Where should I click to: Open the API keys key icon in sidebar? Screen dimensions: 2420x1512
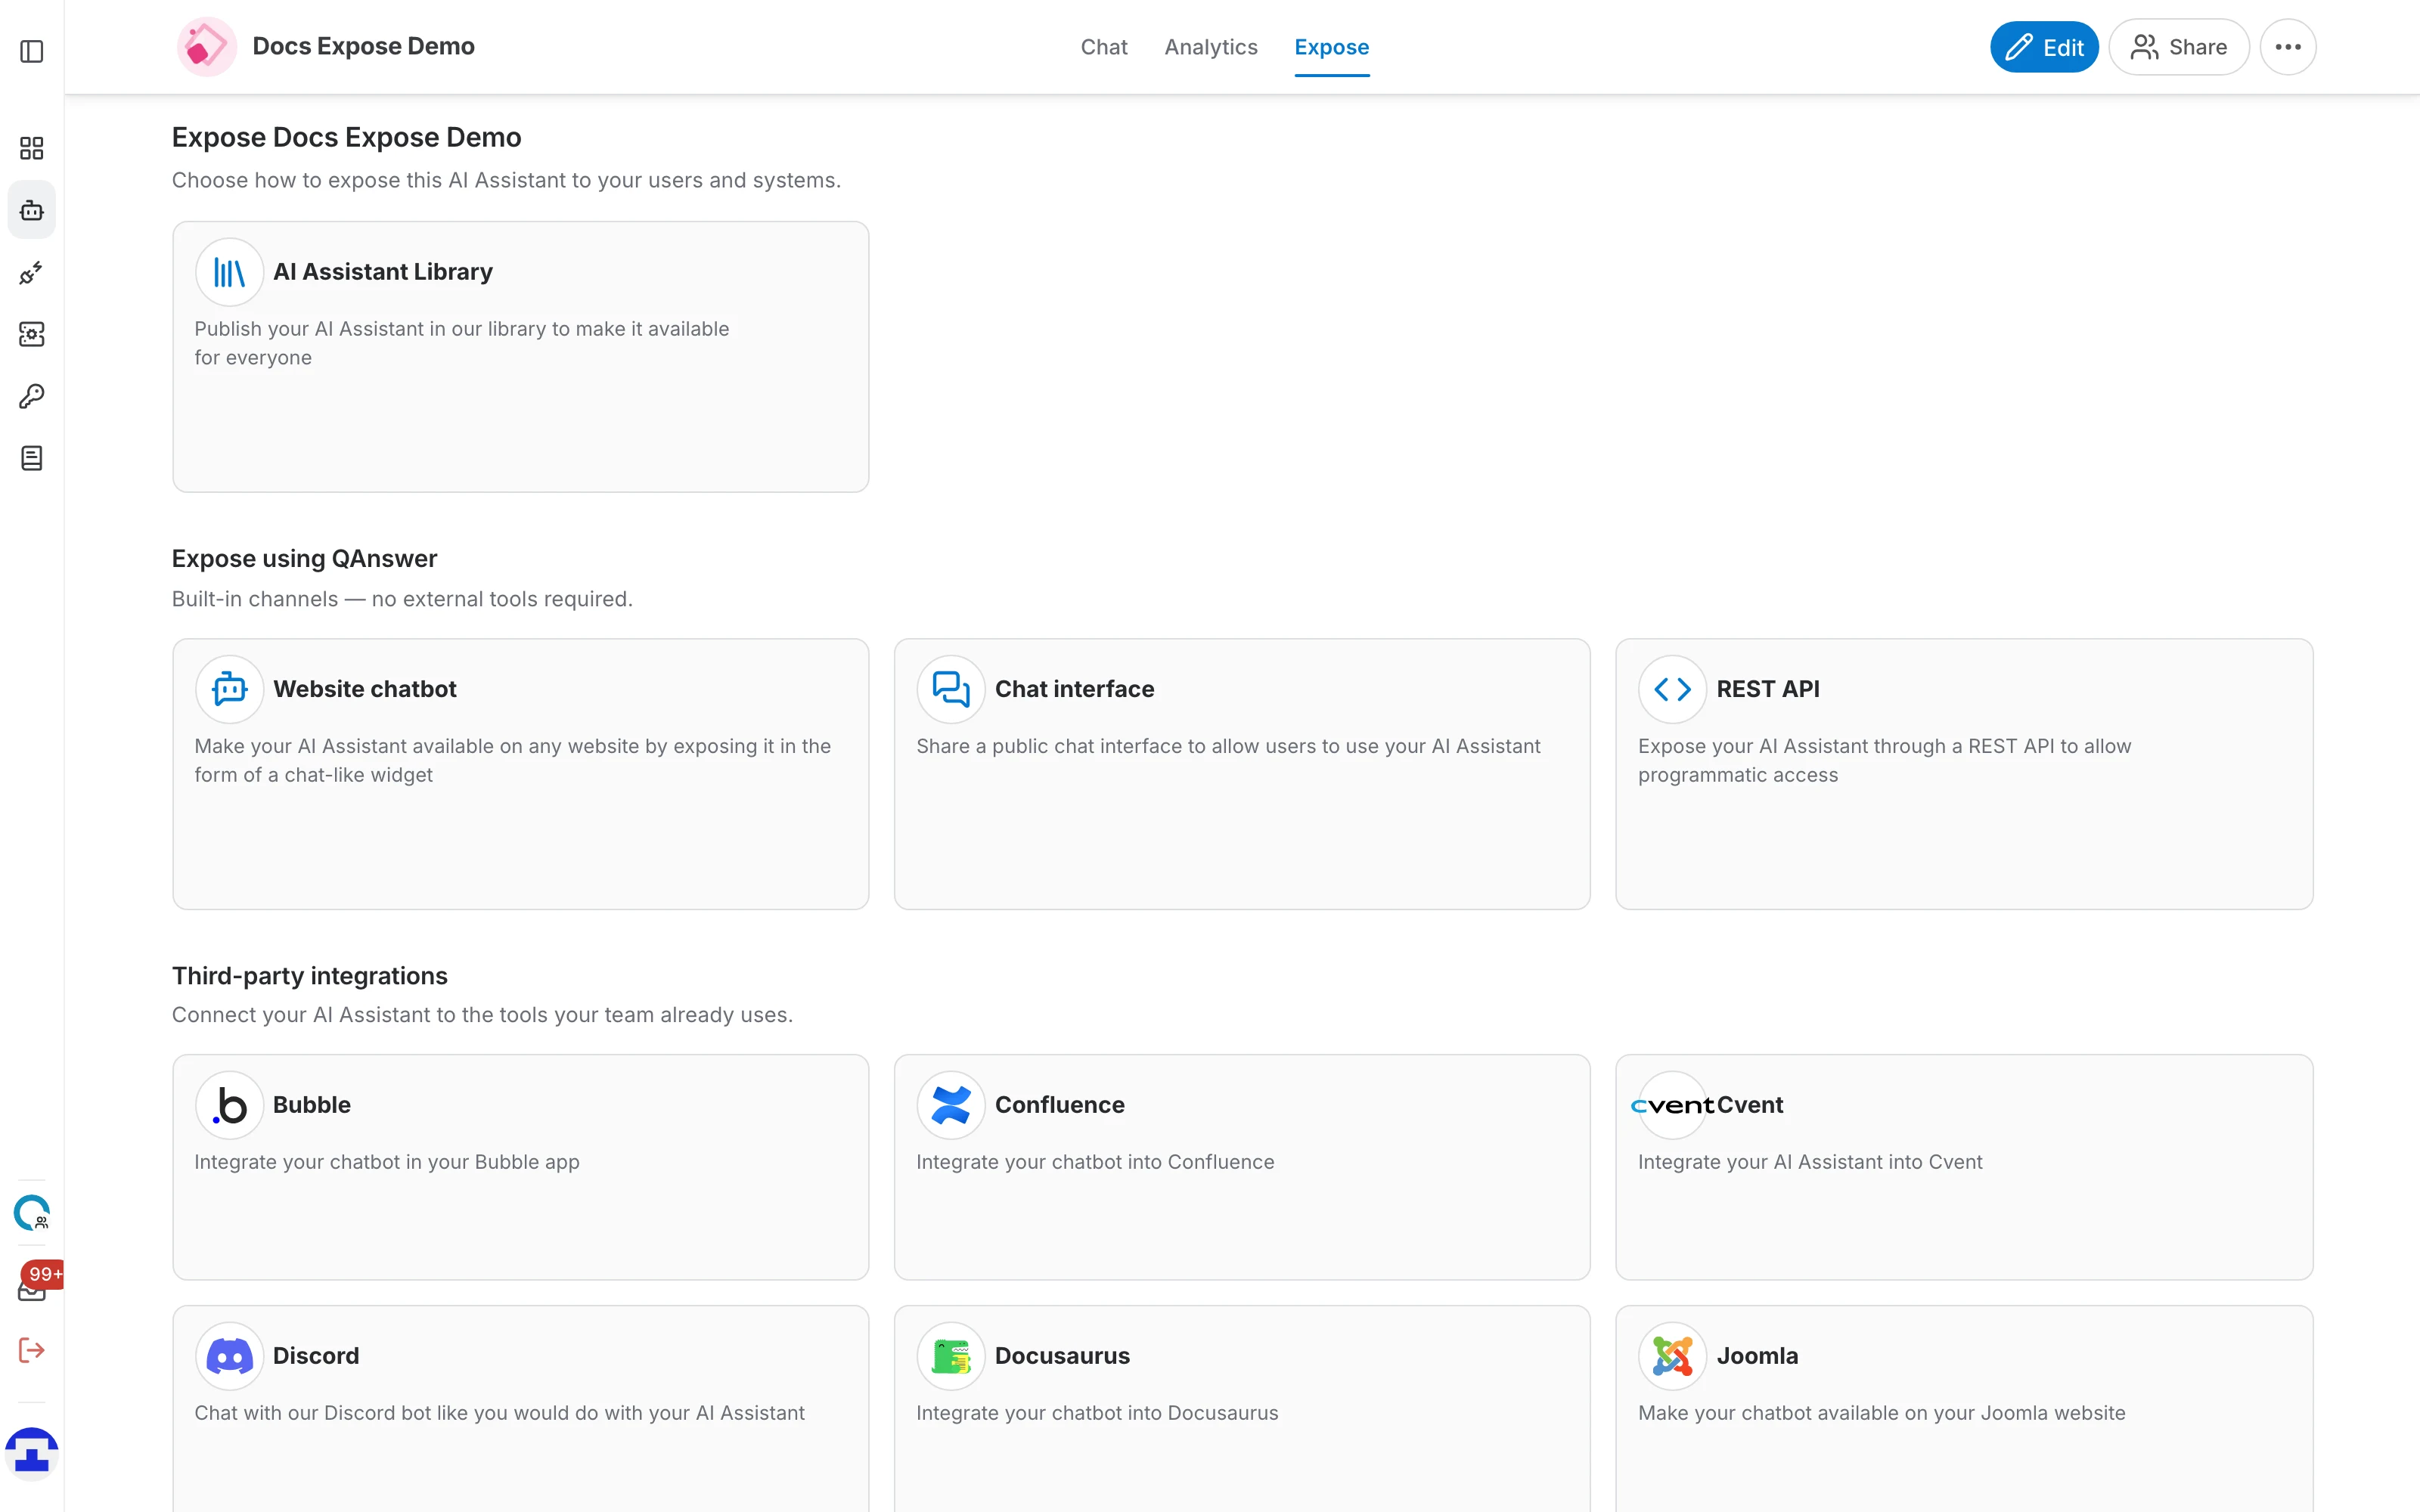32,396
